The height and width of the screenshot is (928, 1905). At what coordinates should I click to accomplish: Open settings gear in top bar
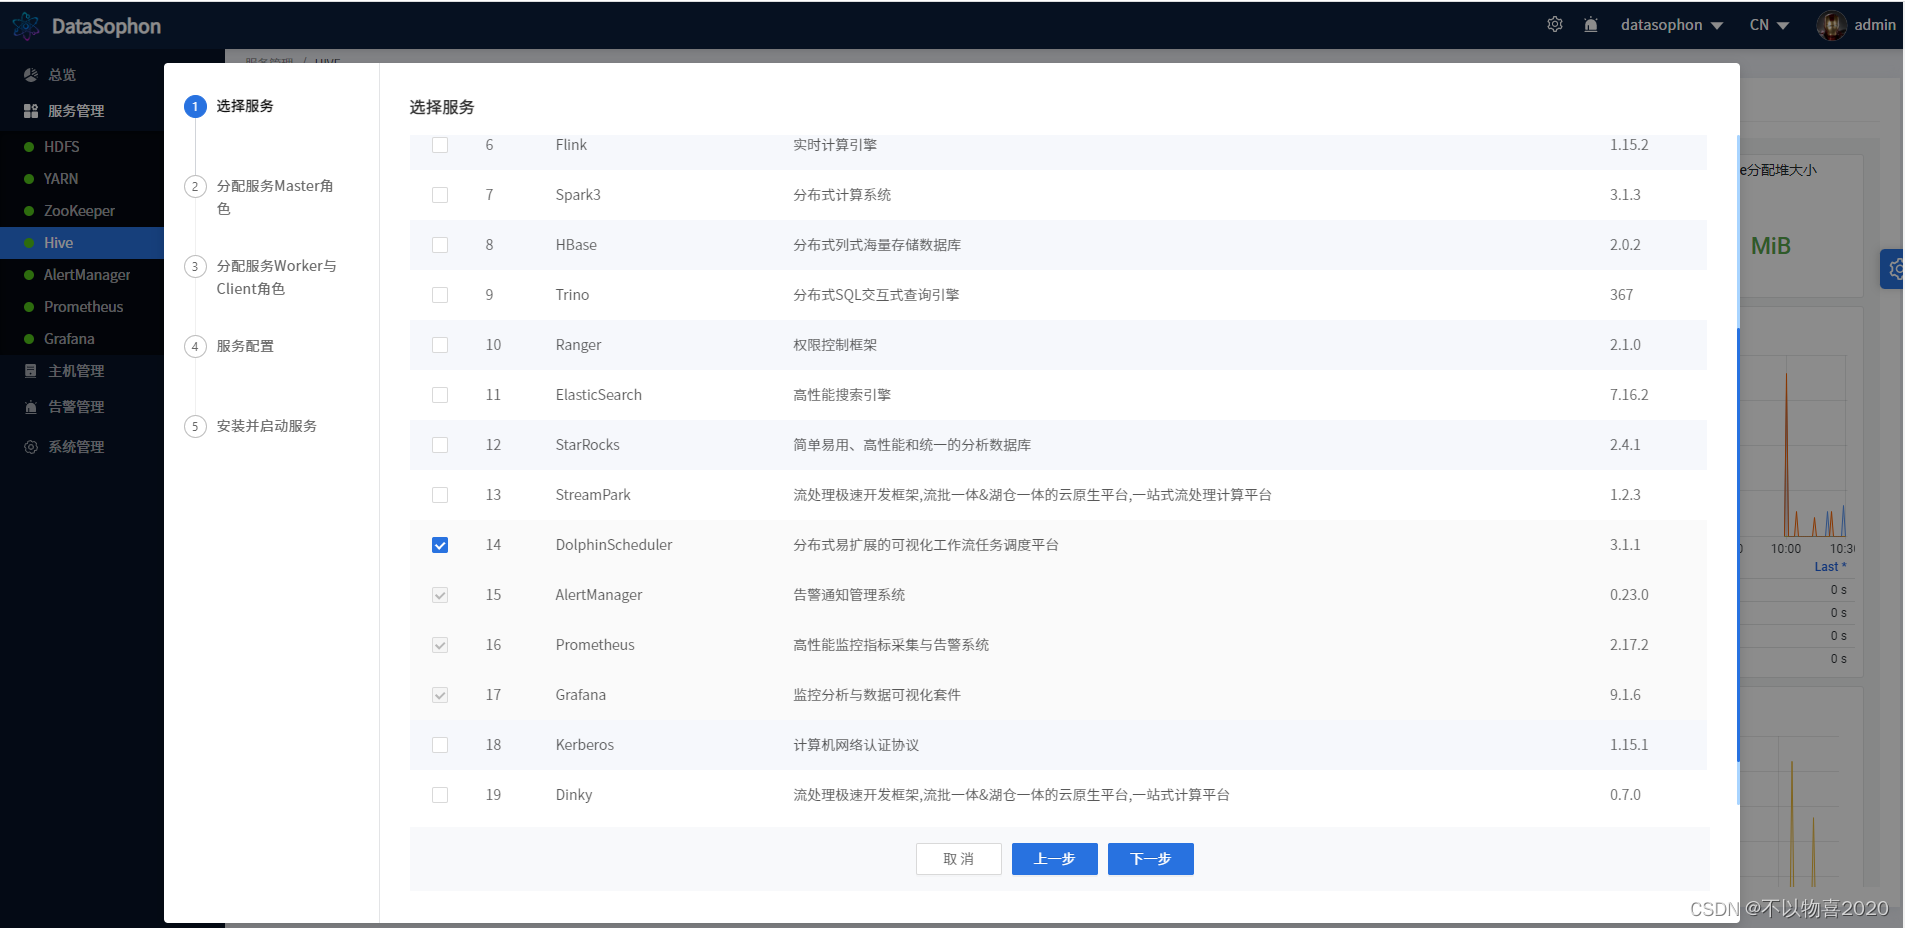coord(1555,24)
